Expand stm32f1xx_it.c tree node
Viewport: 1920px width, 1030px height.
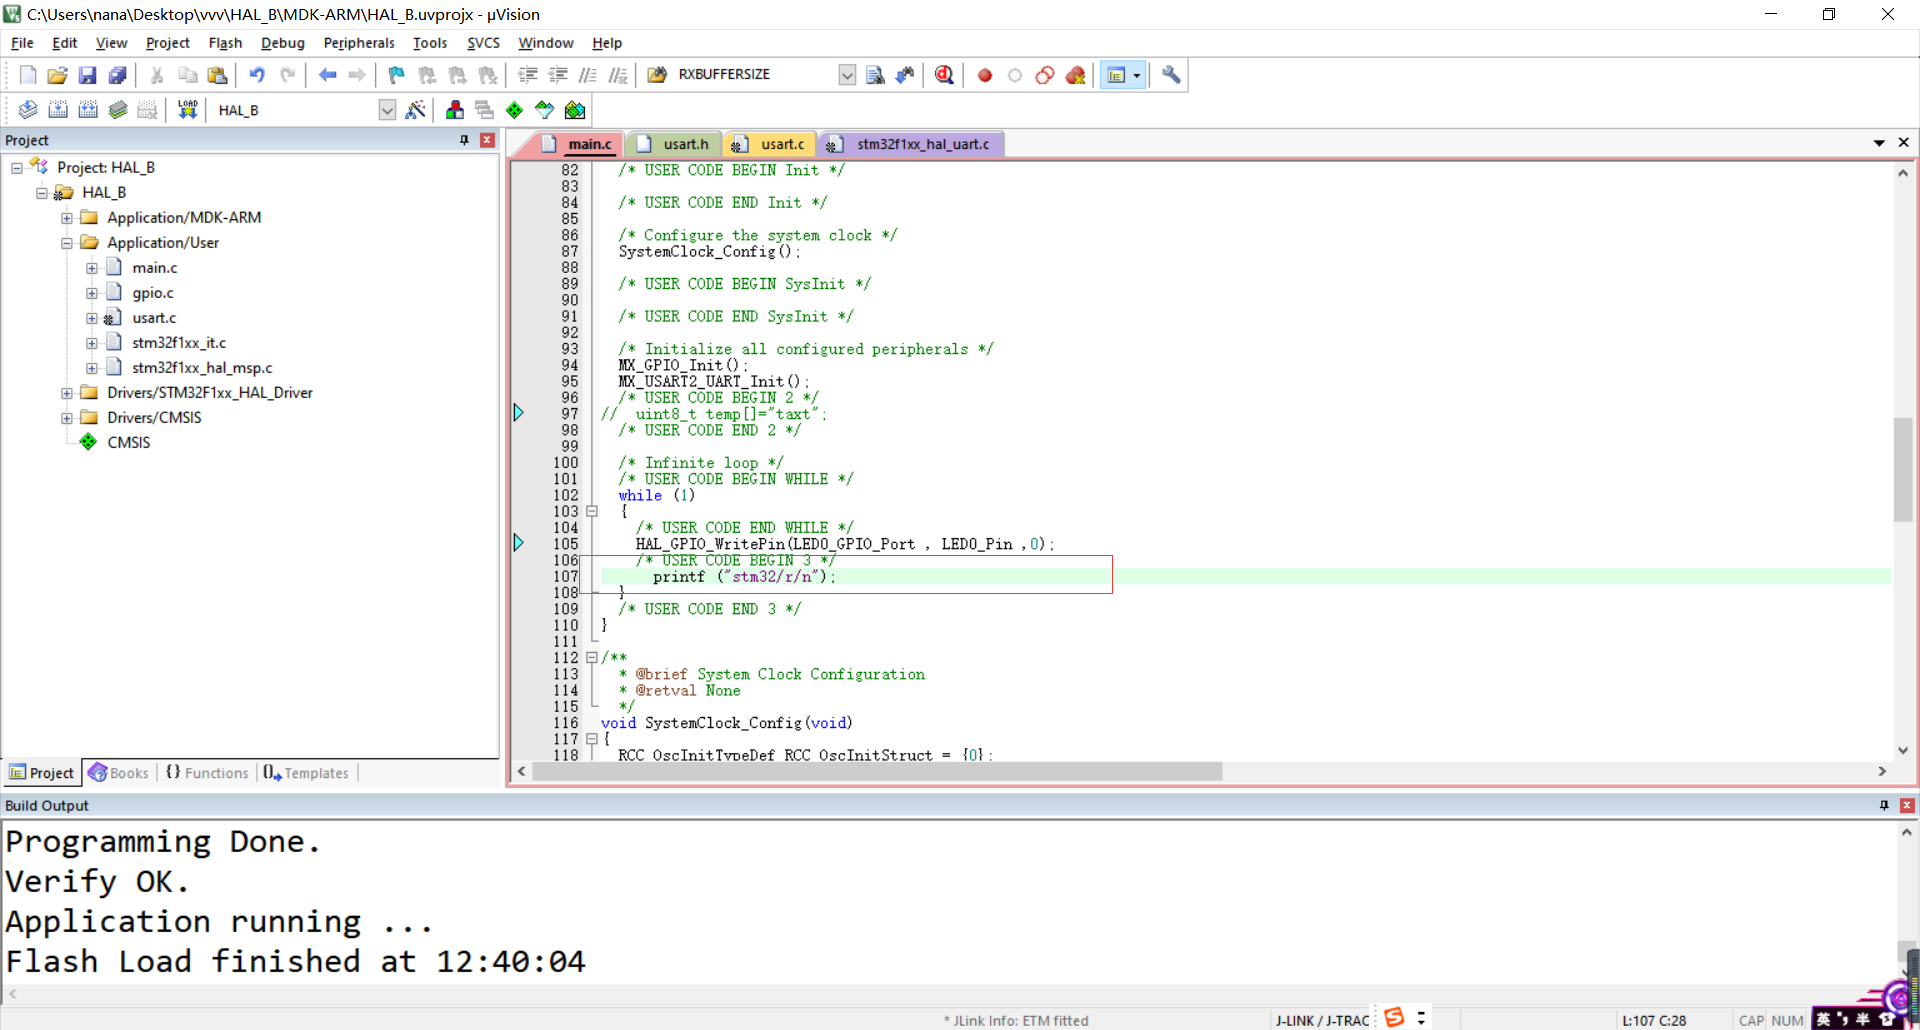[x=91, y=343]
